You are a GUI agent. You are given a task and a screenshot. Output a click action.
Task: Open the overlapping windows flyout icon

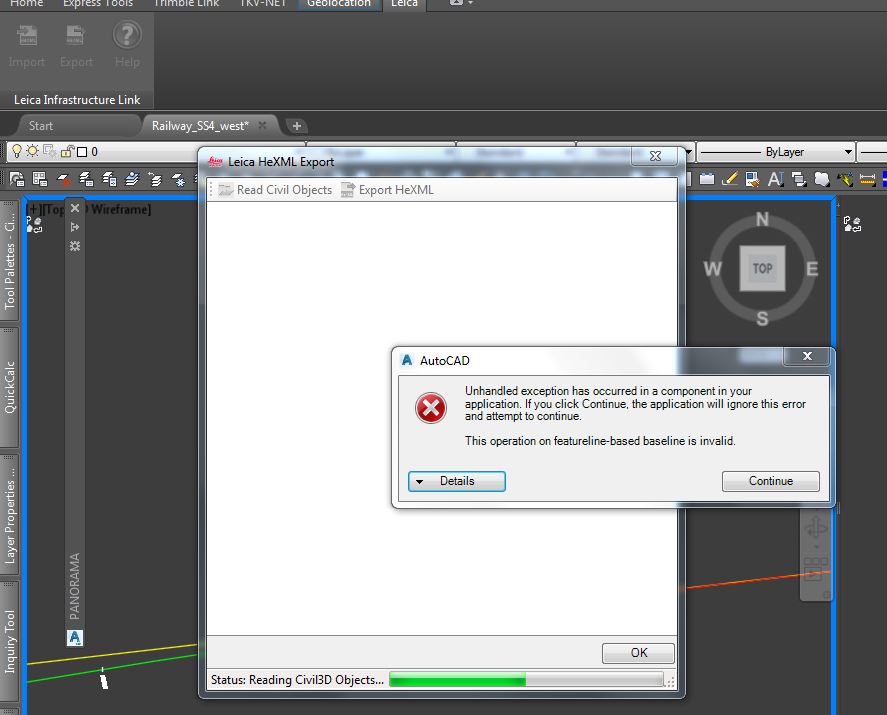(799, 179)
